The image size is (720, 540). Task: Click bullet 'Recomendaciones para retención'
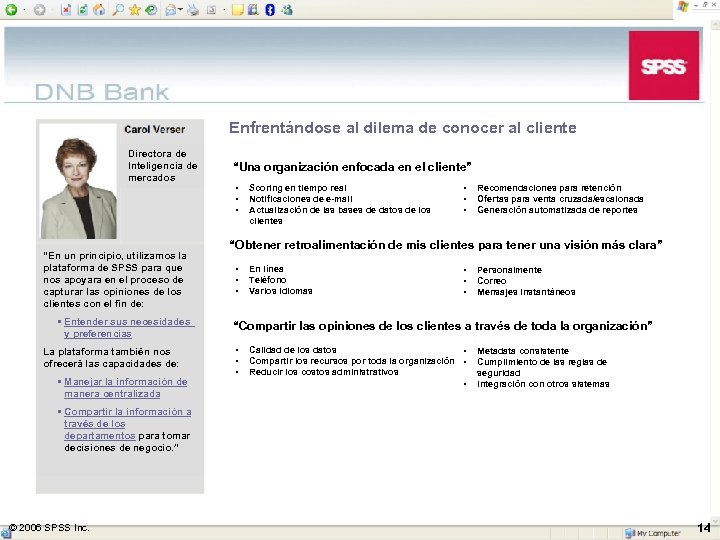[x=549, y=188]
